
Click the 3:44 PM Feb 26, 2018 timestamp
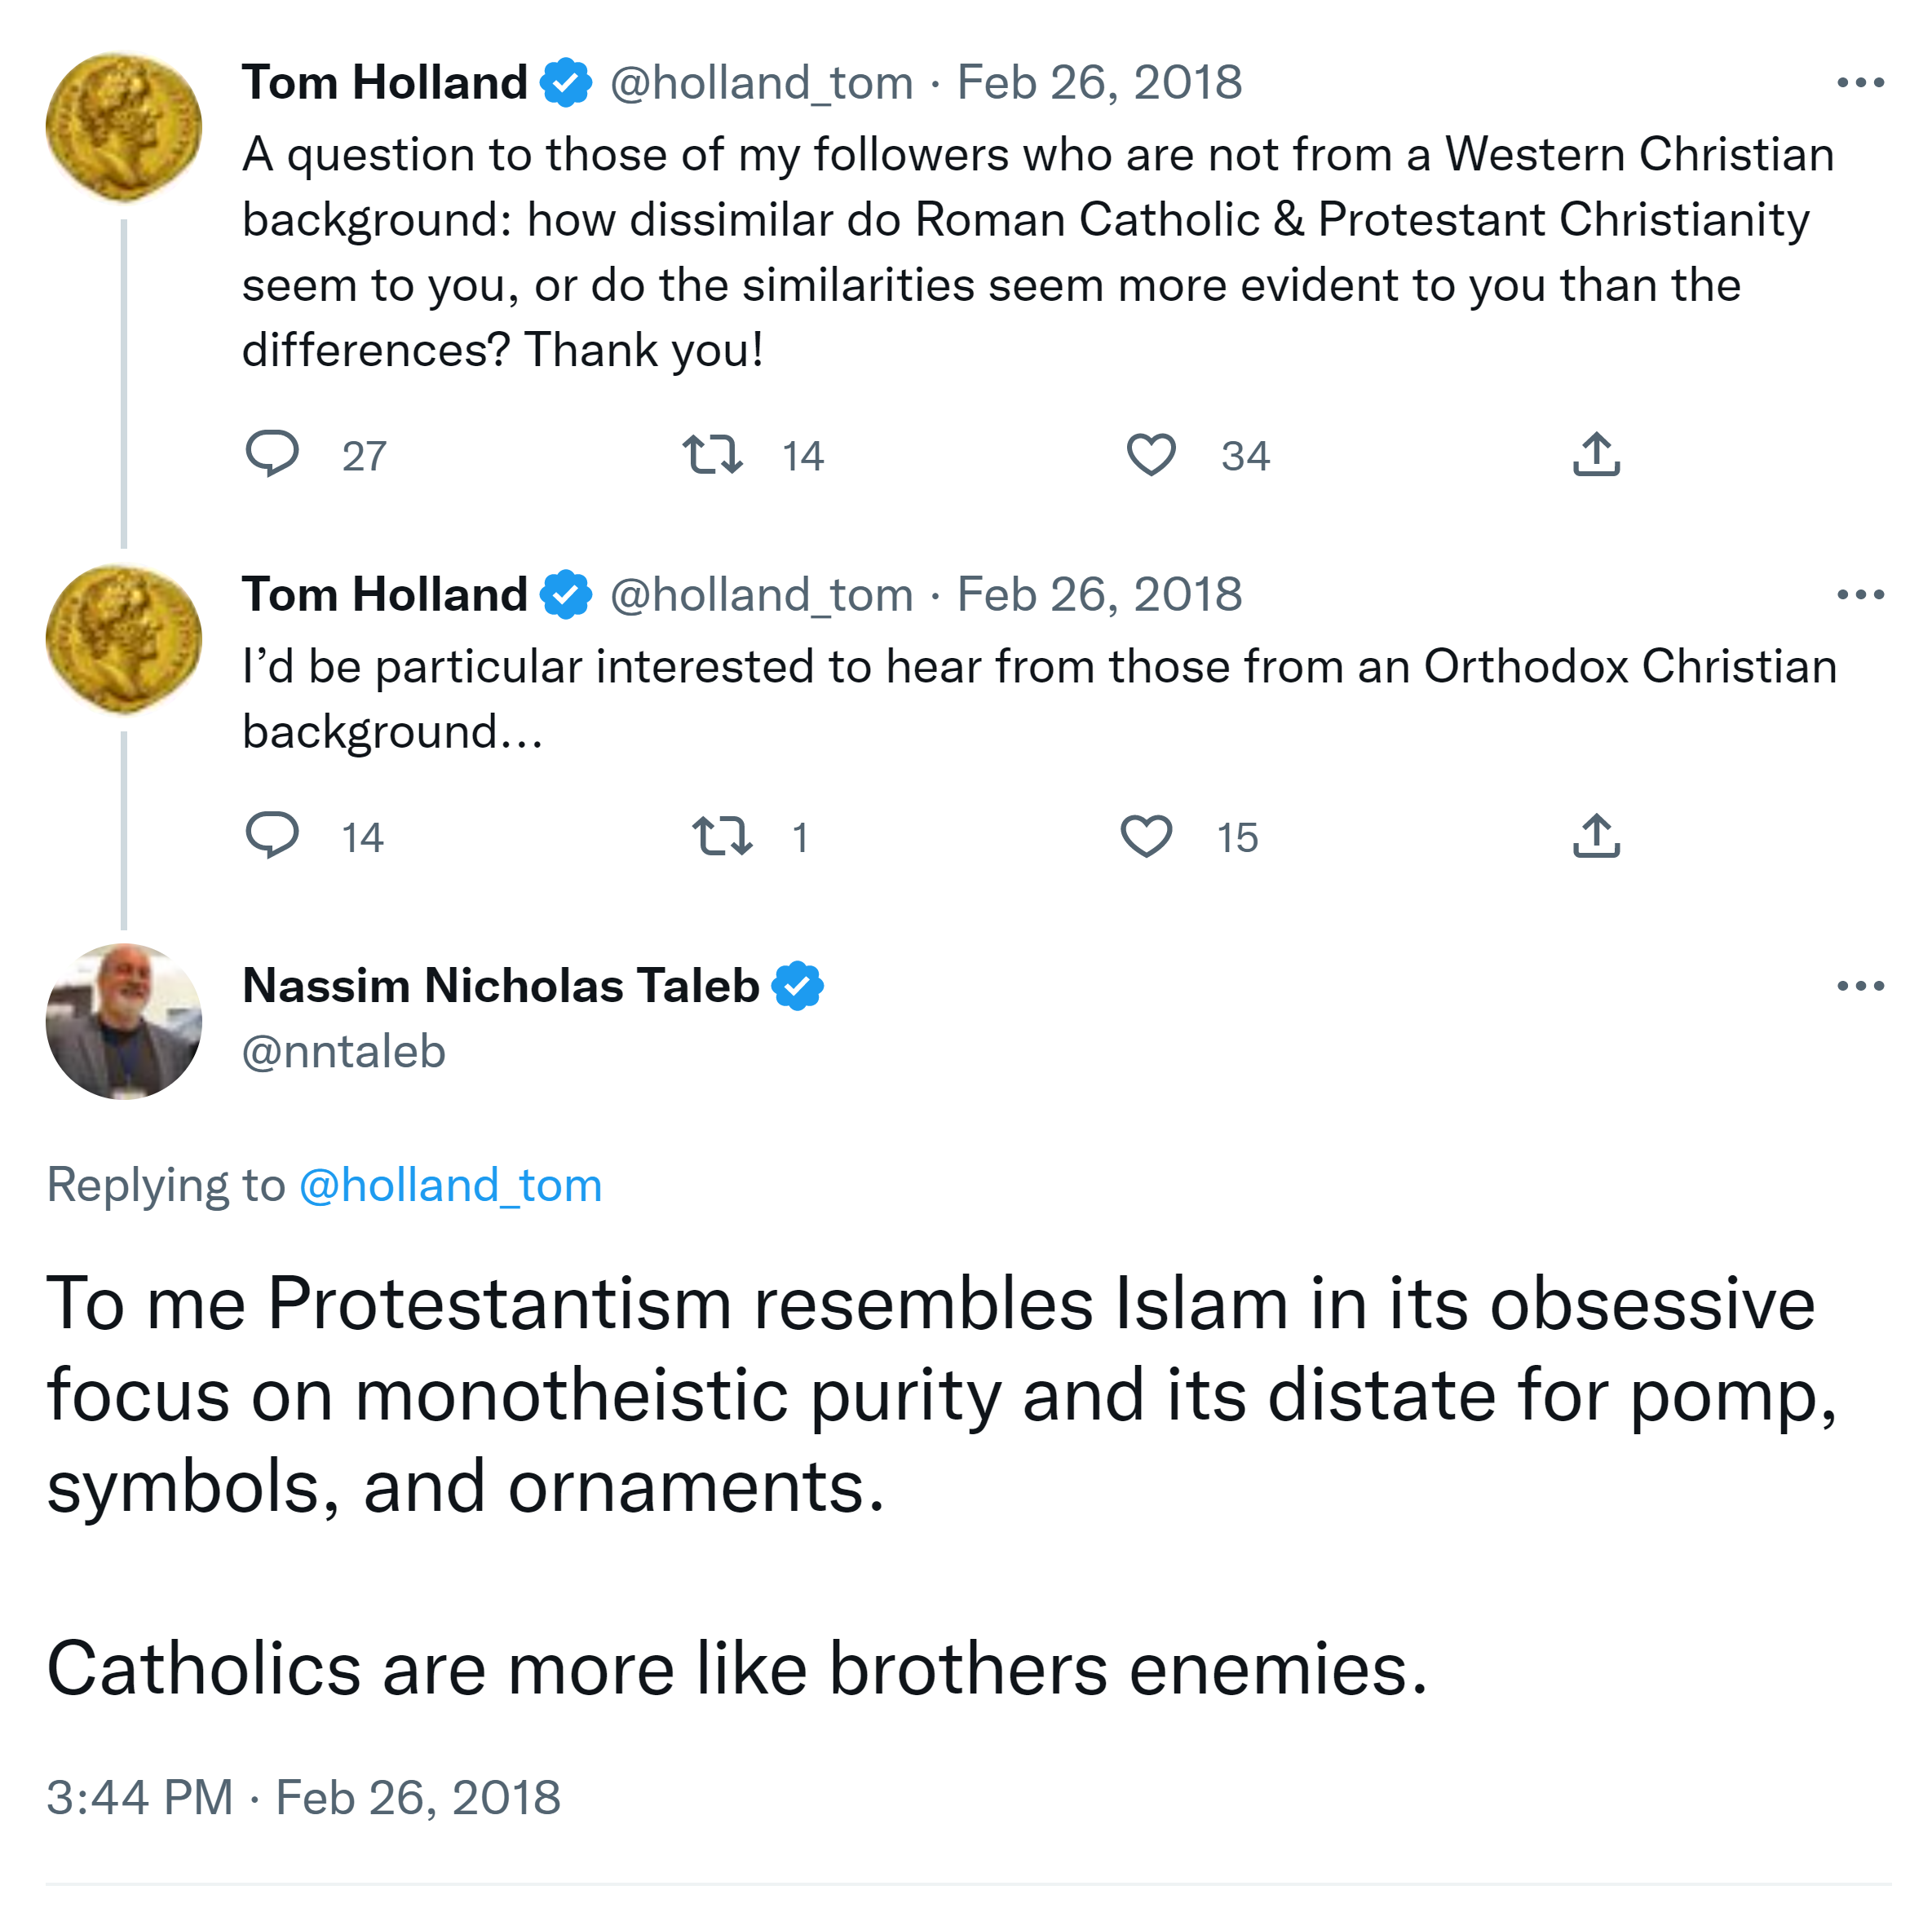(303, 1797)
